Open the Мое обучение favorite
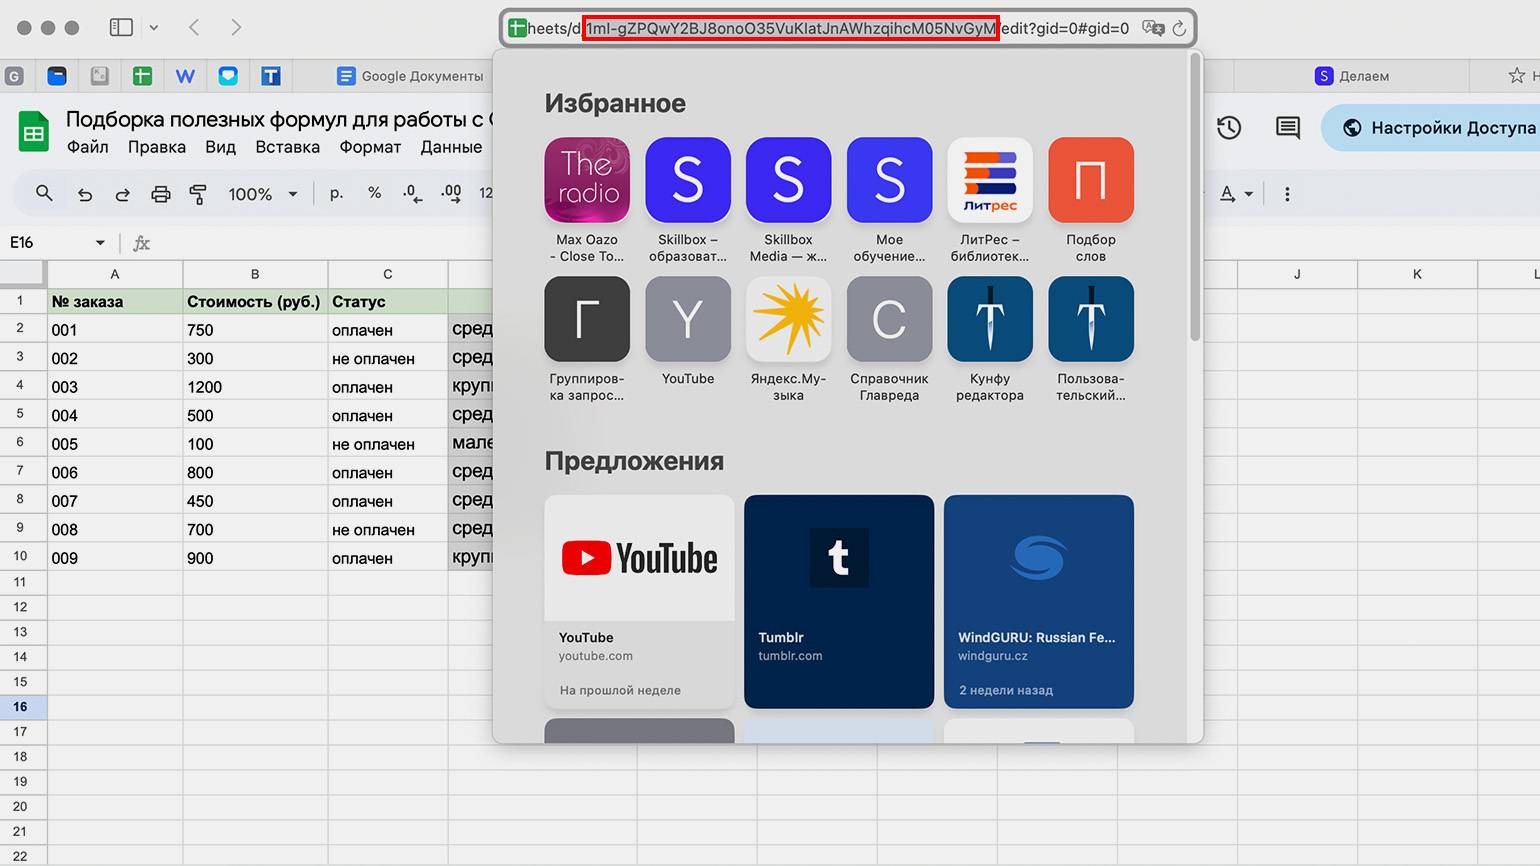The width and height of the screenshot is (1540, 866). (x=889, y=200)
